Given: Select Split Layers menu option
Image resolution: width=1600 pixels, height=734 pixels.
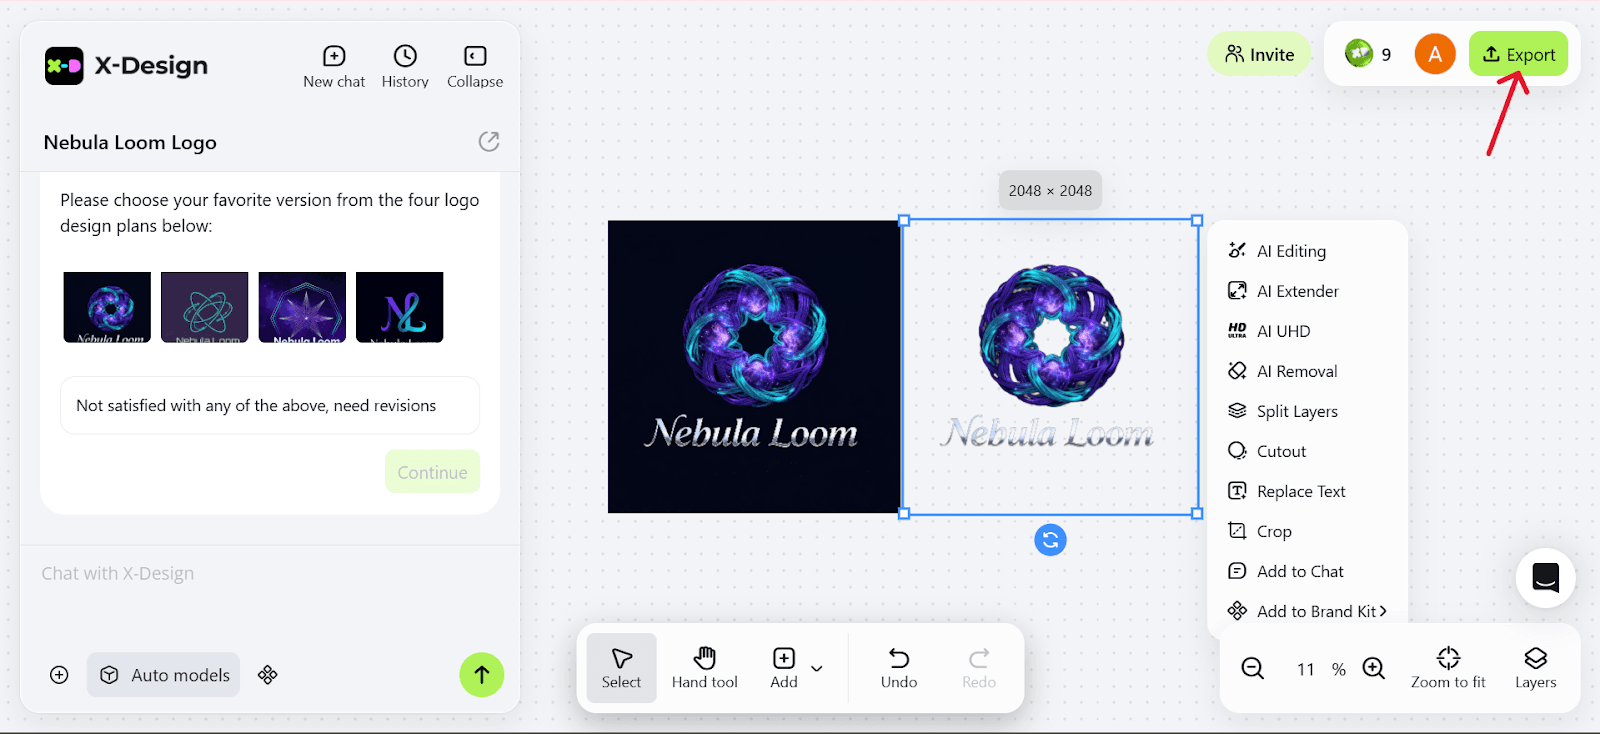Looking at the screenshot, I should point(1282,411).
